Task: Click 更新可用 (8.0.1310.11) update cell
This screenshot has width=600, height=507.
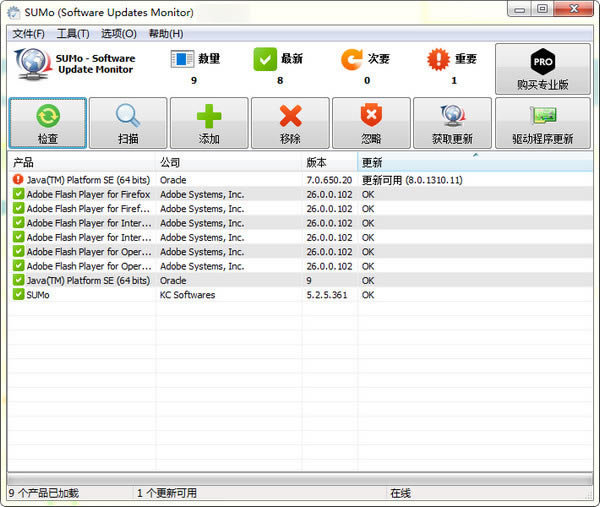Action: click(412, 180)
